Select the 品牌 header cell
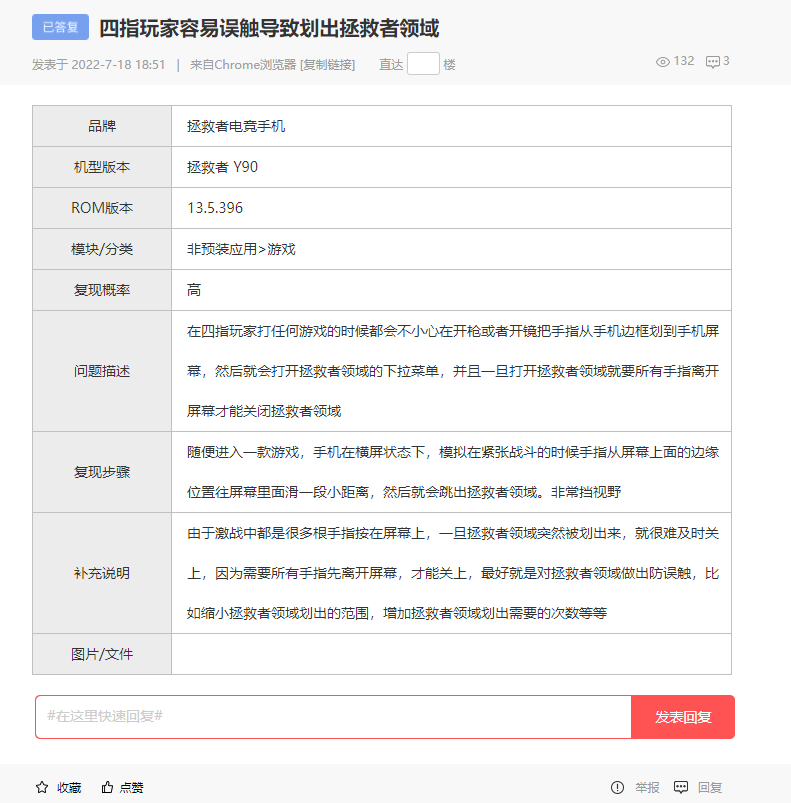 coord(102,126)
